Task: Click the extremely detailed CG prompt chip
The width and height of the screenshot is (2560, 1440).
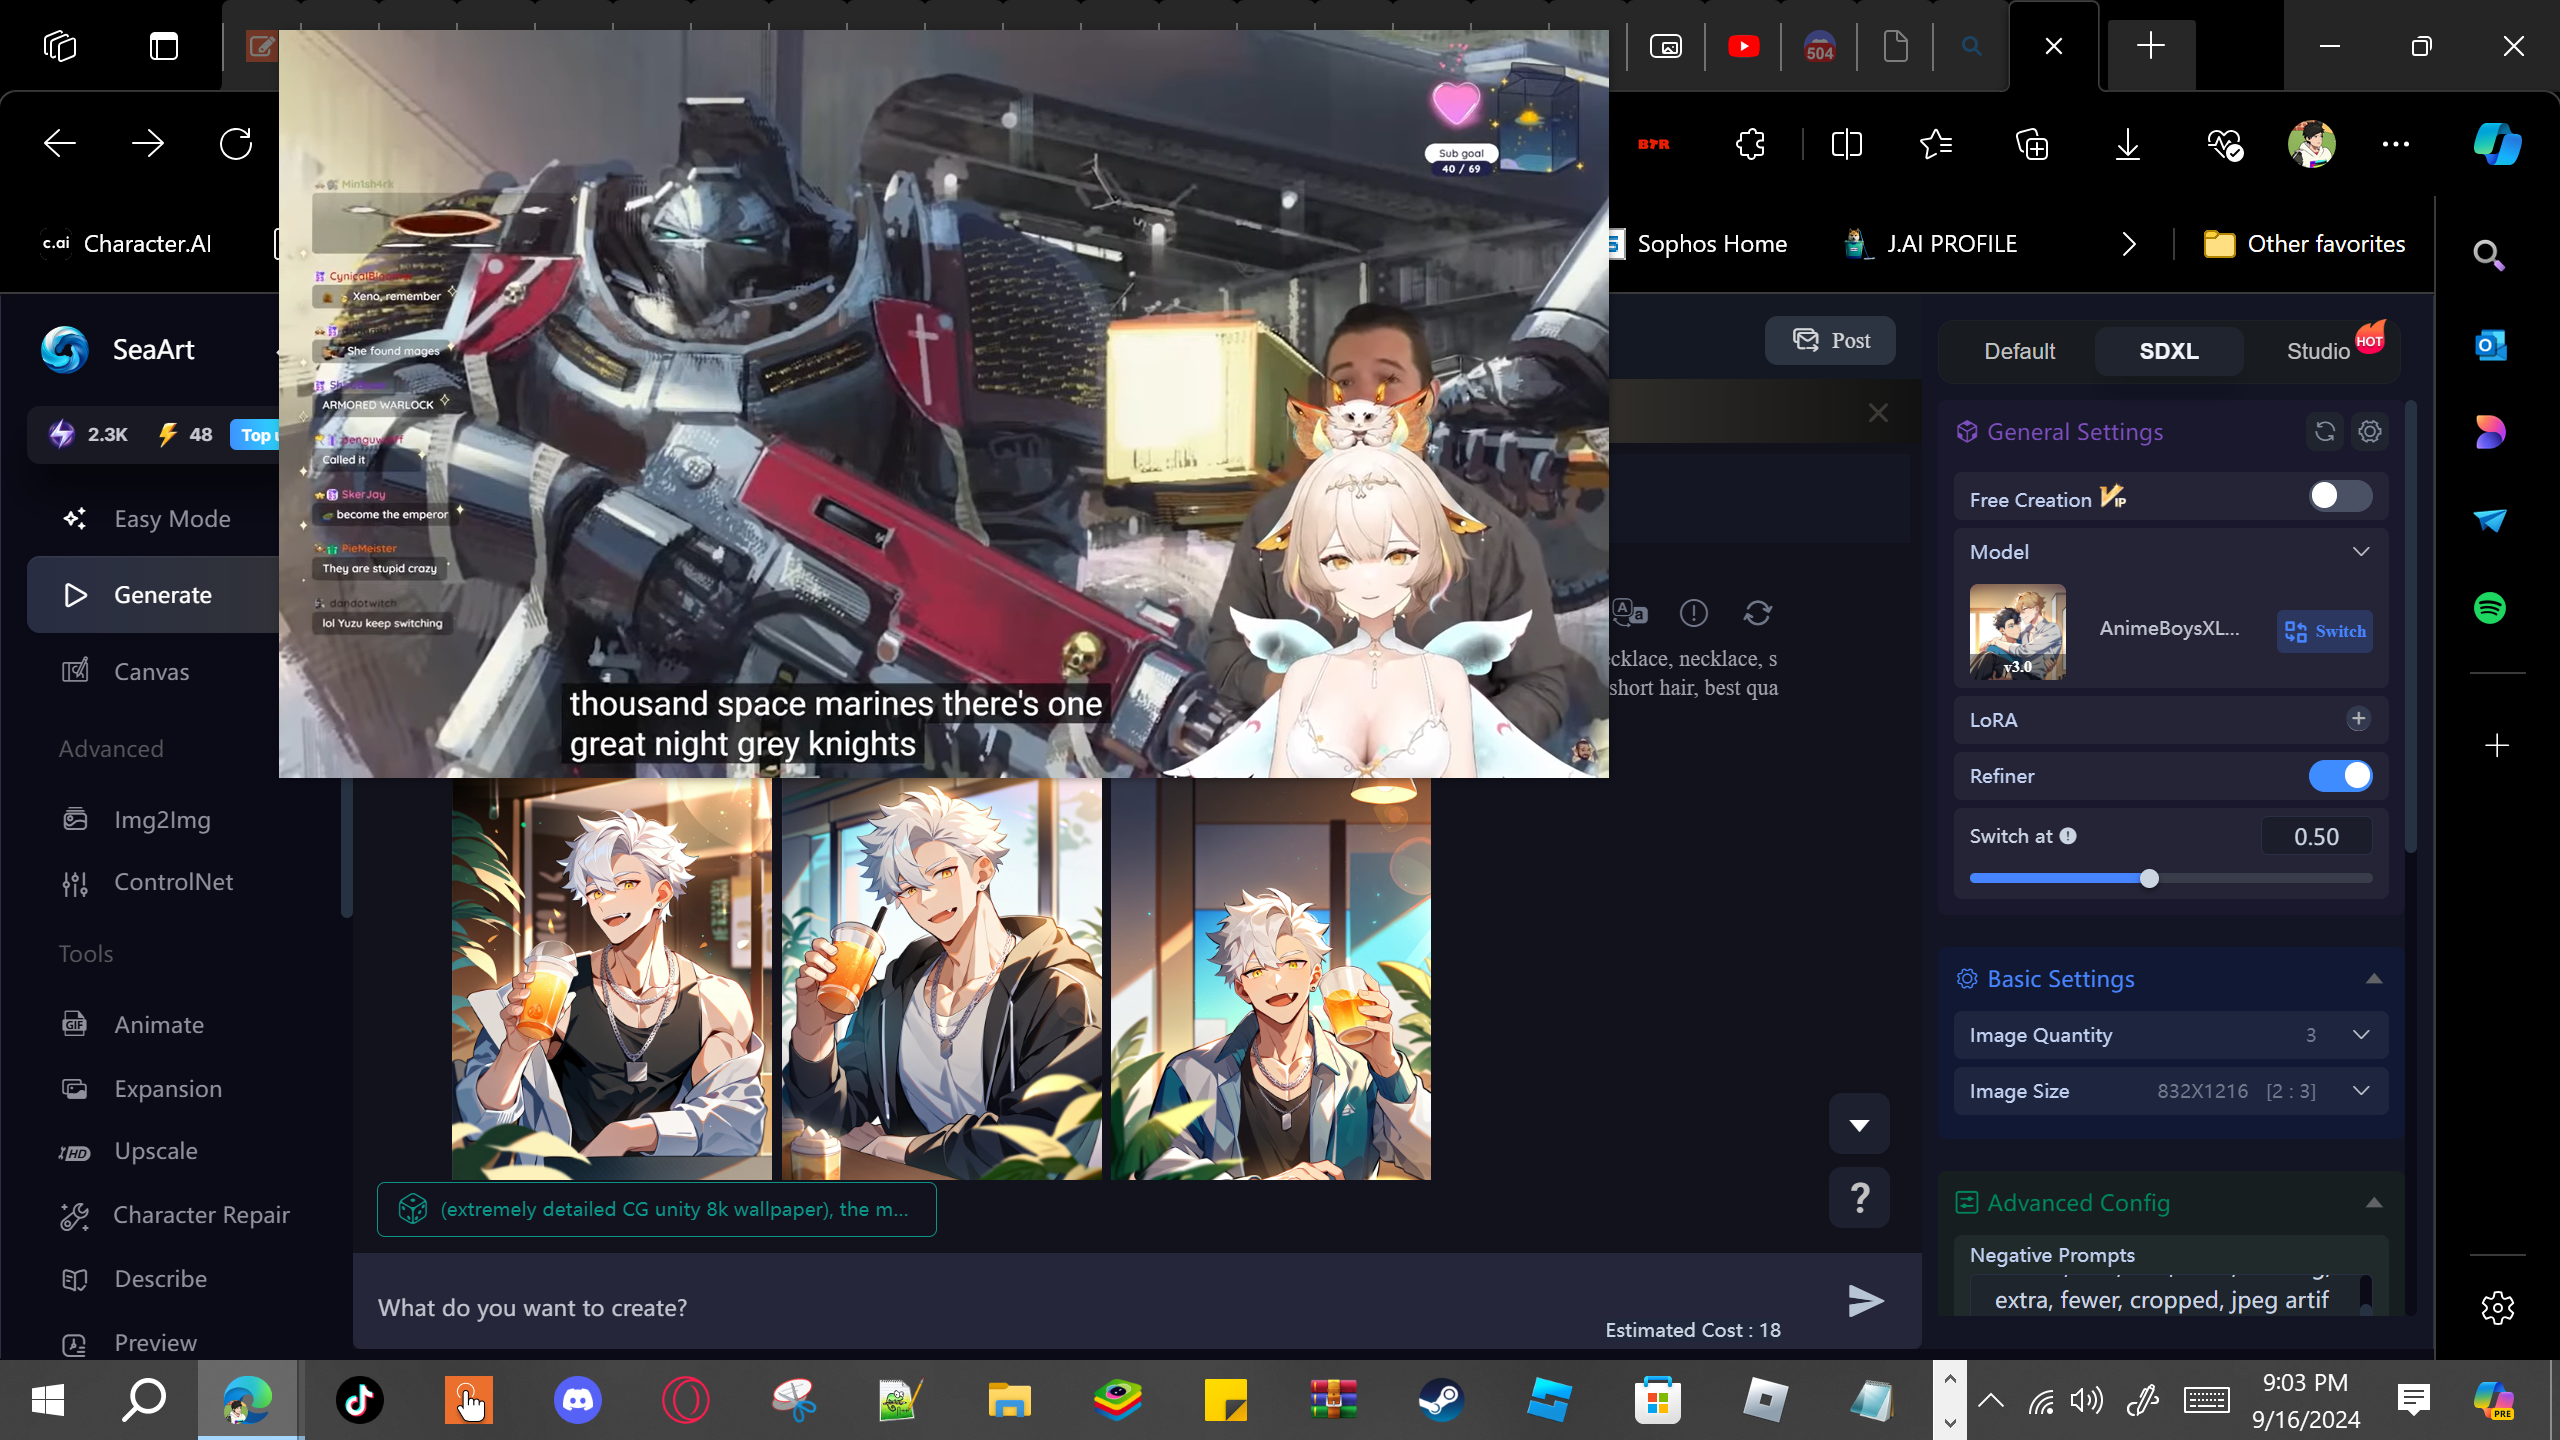Action: point(656,1209)
